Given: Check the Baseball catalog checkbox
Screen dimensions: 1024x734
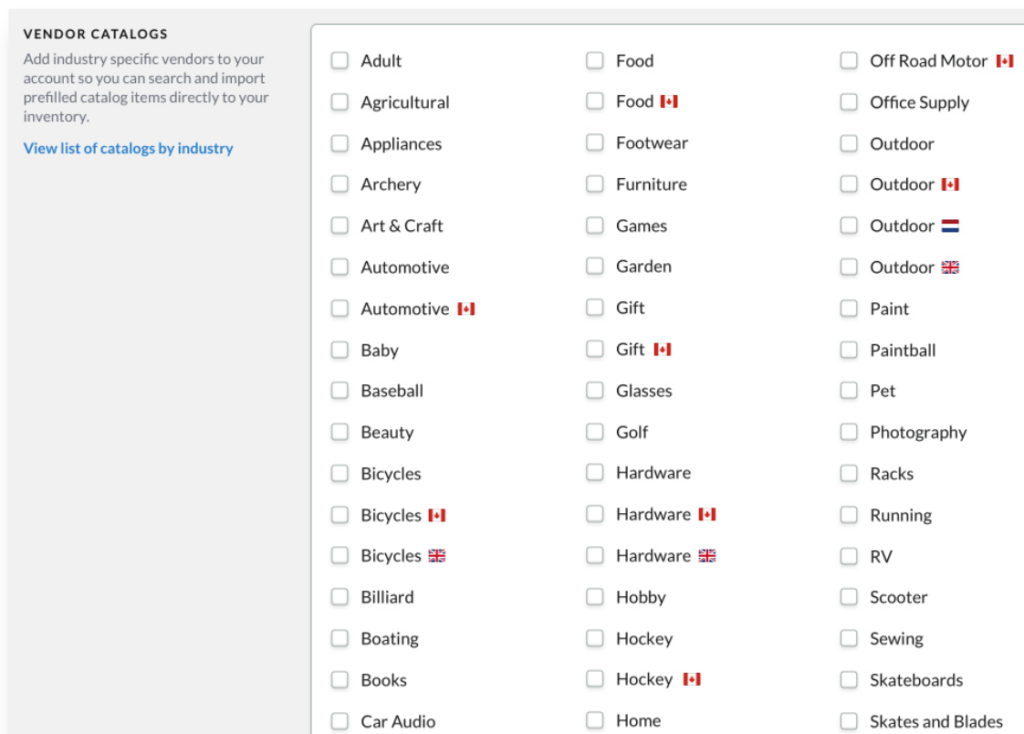Looking at the screenshot, I should [x=339, y=390].
